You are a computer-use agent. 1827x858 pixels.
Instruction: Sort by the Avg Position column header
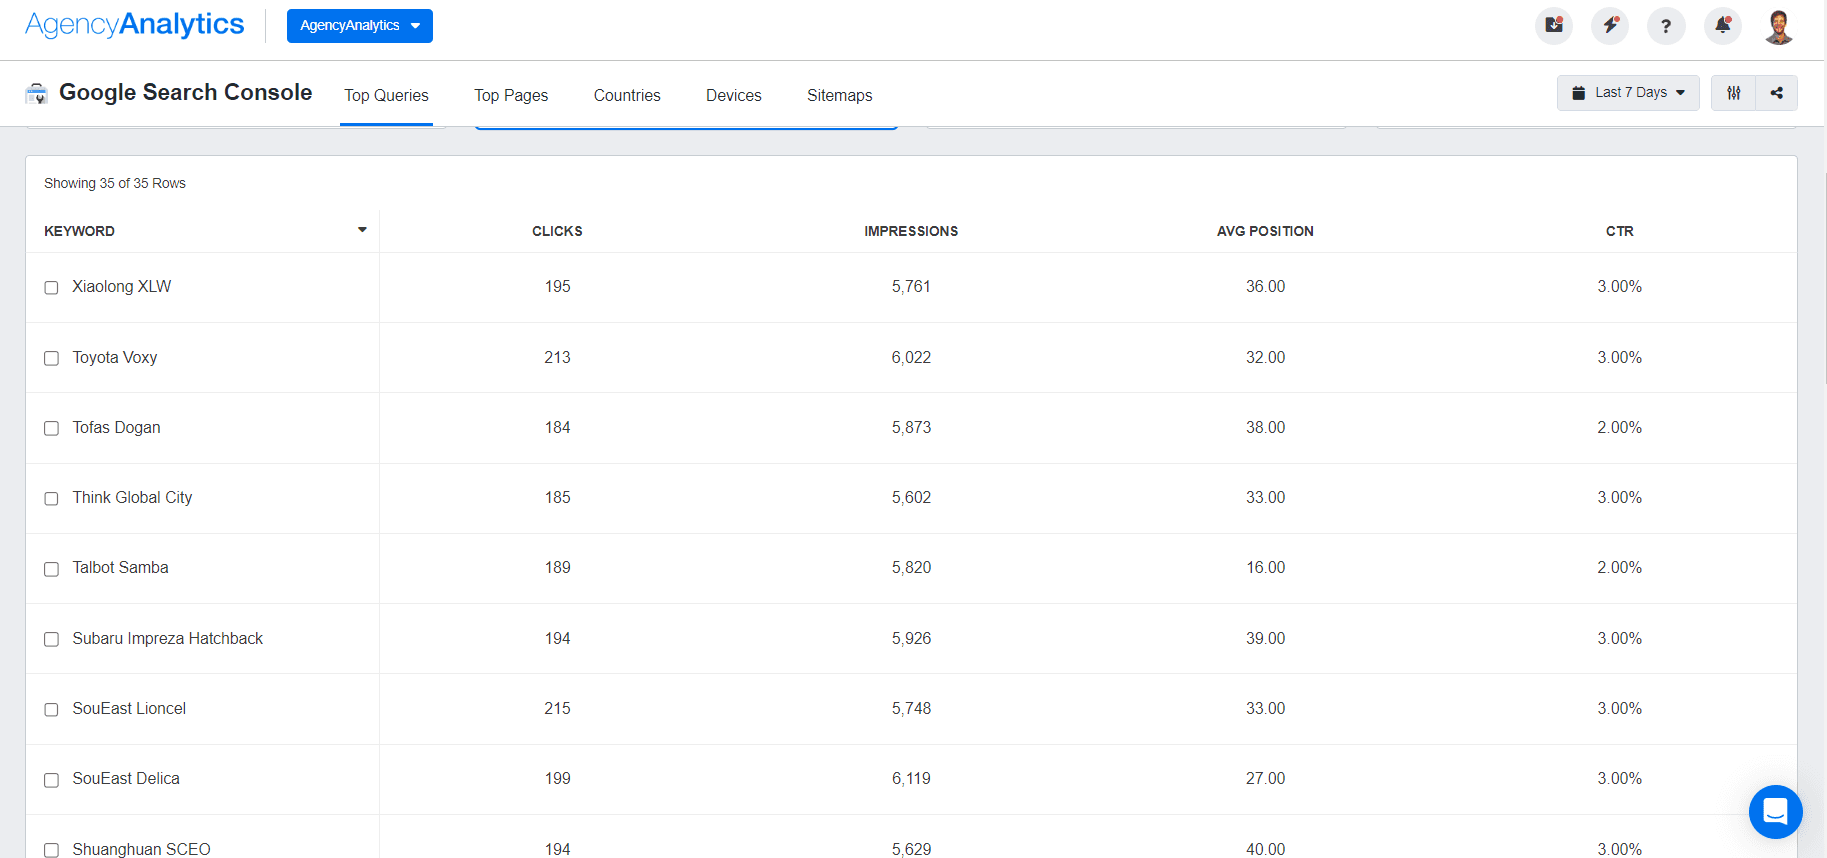1264,231
